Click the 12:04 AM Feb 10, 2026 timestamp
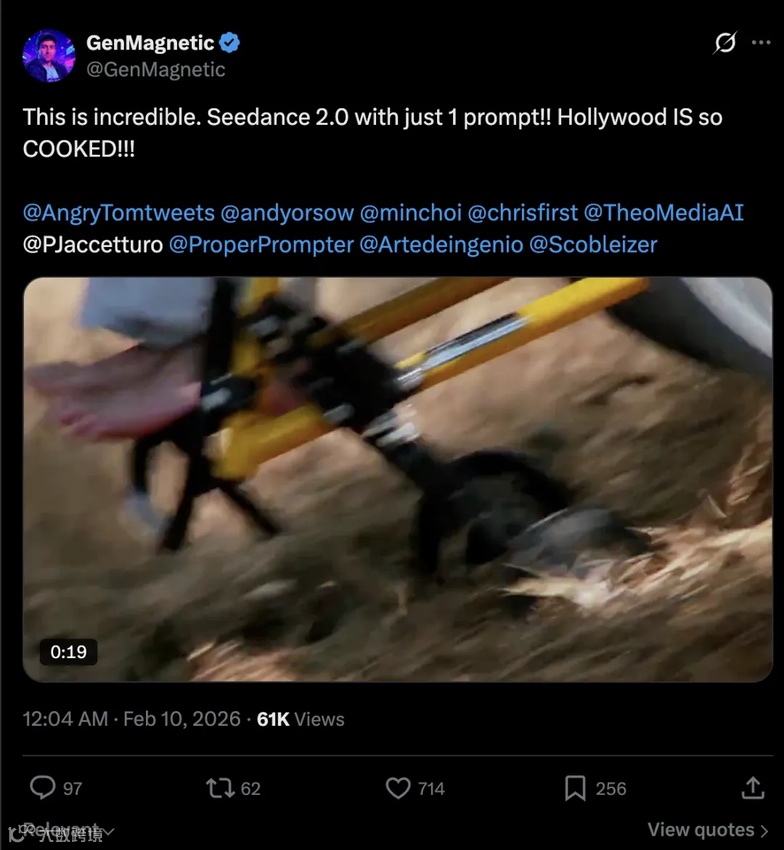 (x=131, y=719)
